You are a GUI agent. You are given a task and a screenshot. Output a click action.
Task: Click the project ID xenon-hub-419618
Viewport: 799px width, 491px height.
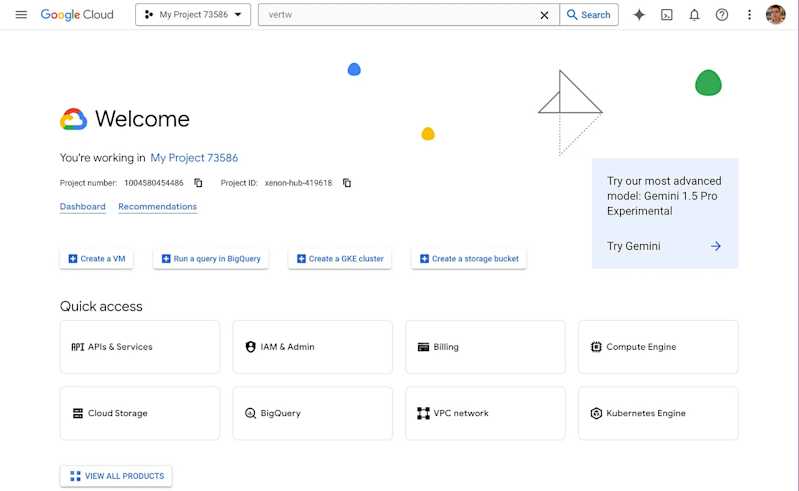298,183
